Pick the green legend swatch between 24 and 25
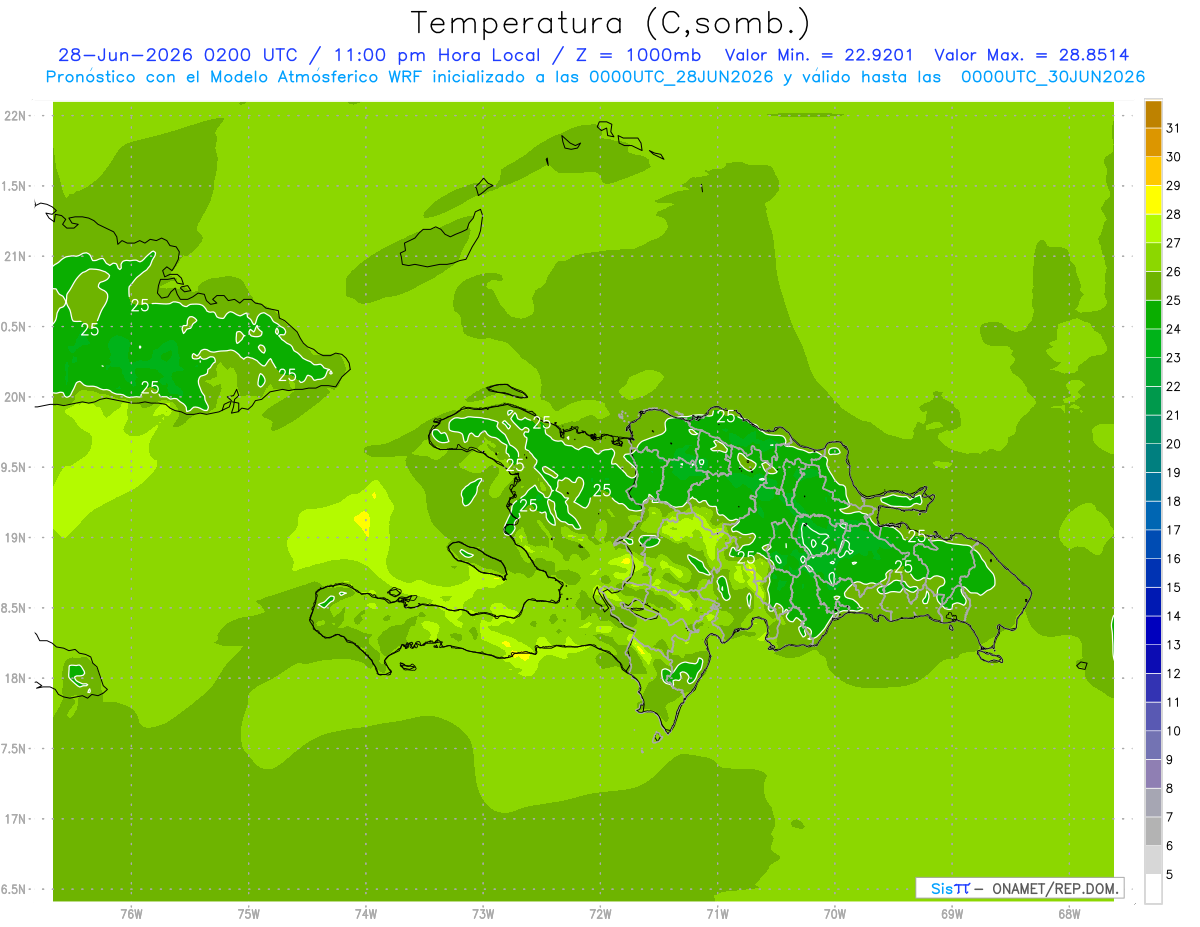 click(1153, 315)
